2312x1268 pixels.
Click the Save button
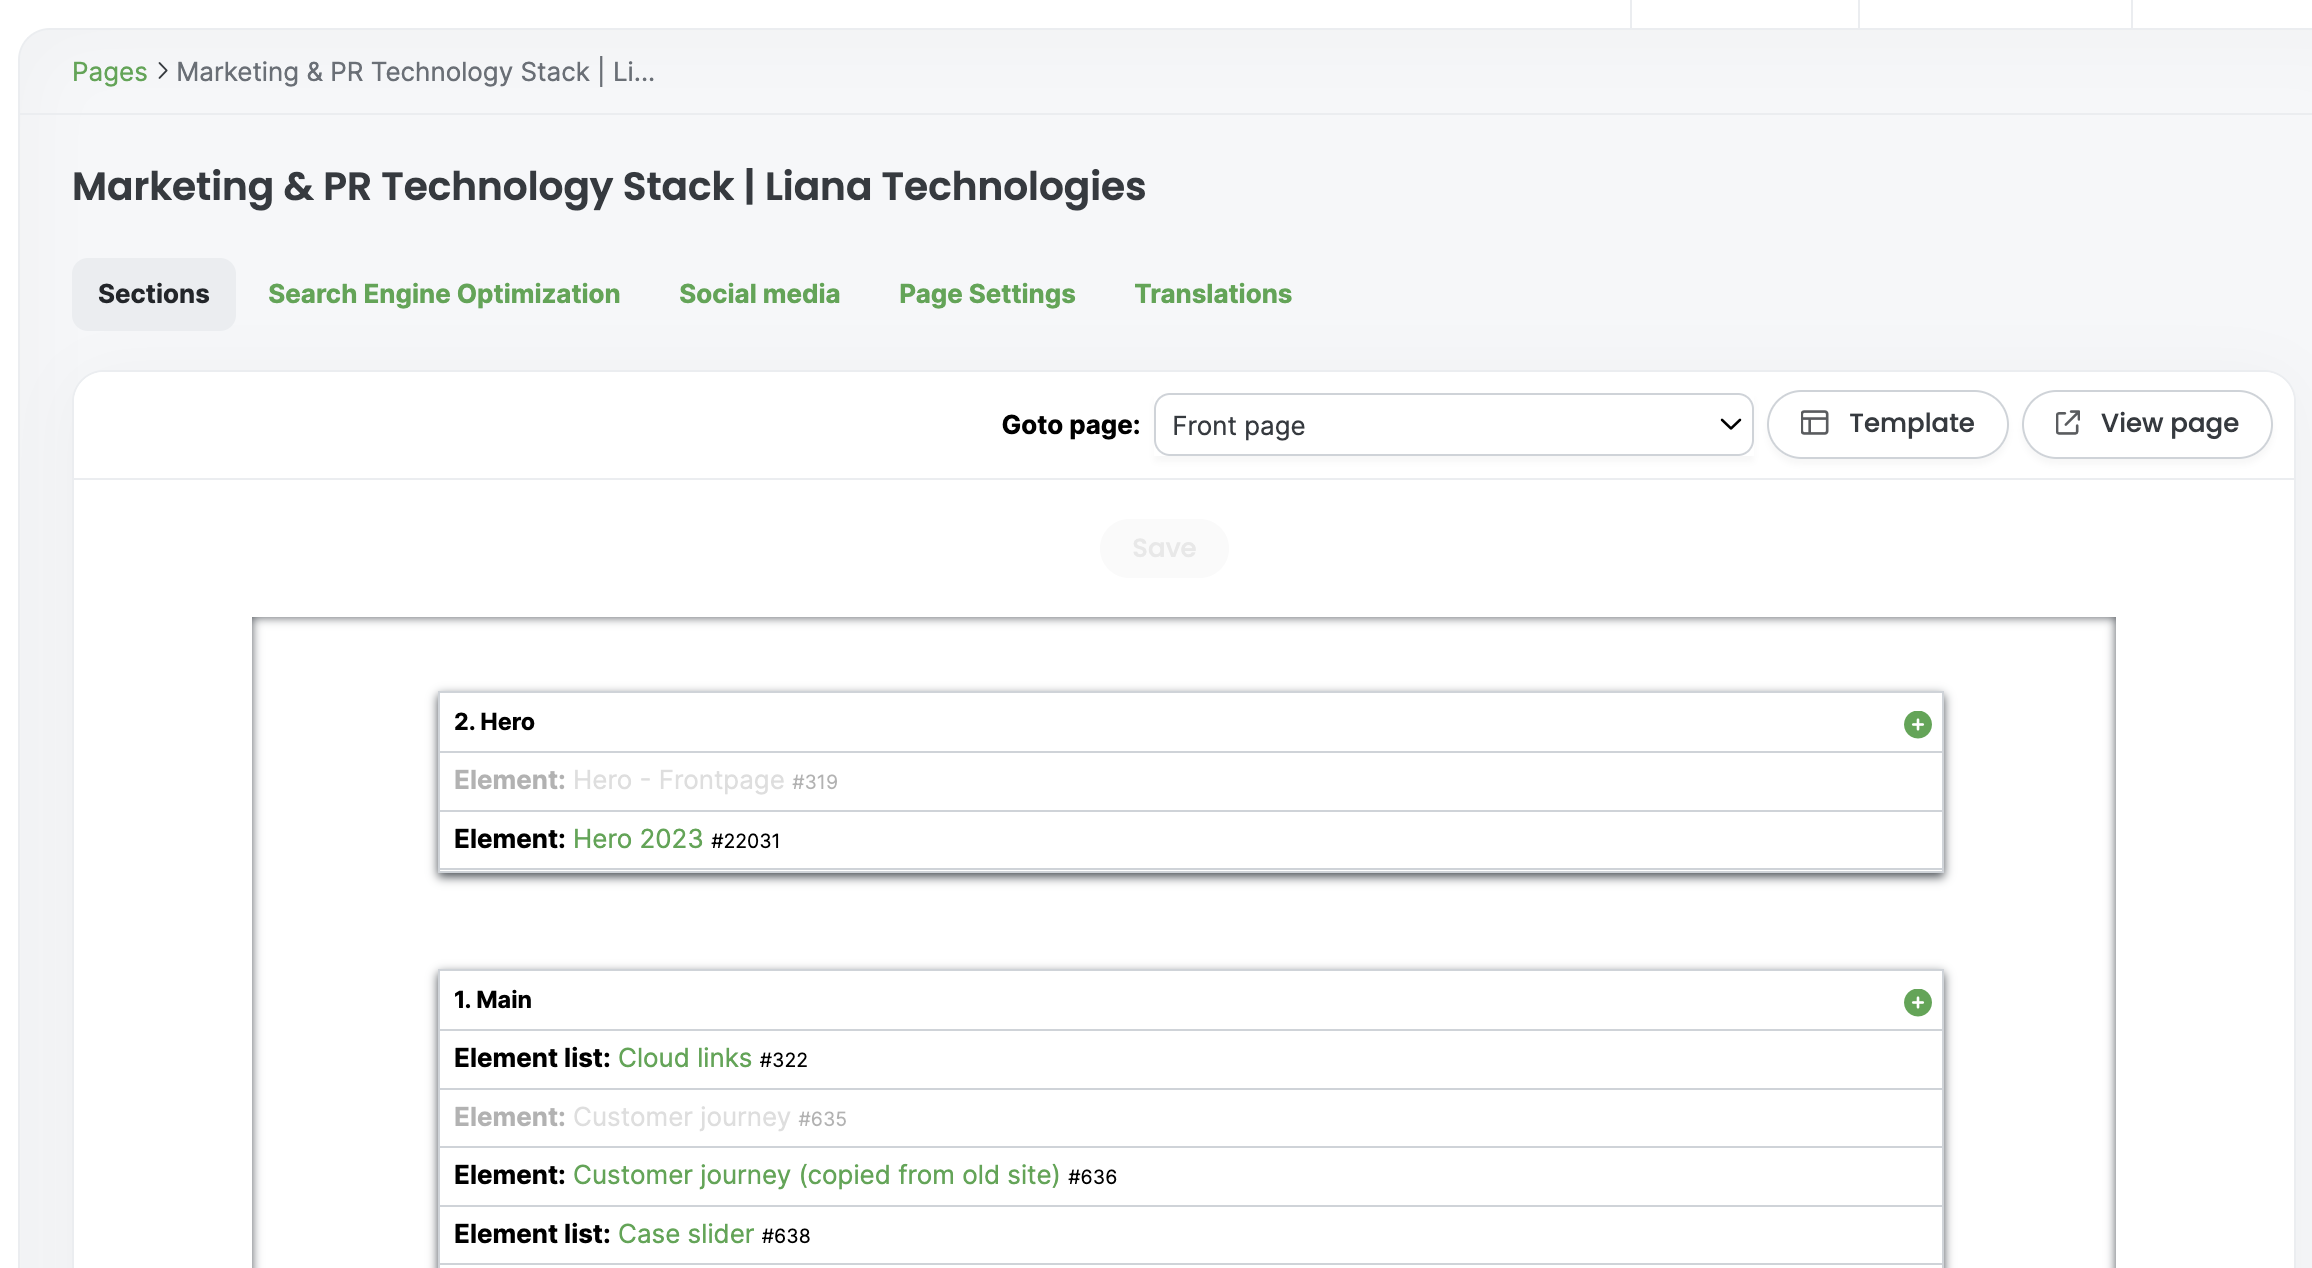1163,548
